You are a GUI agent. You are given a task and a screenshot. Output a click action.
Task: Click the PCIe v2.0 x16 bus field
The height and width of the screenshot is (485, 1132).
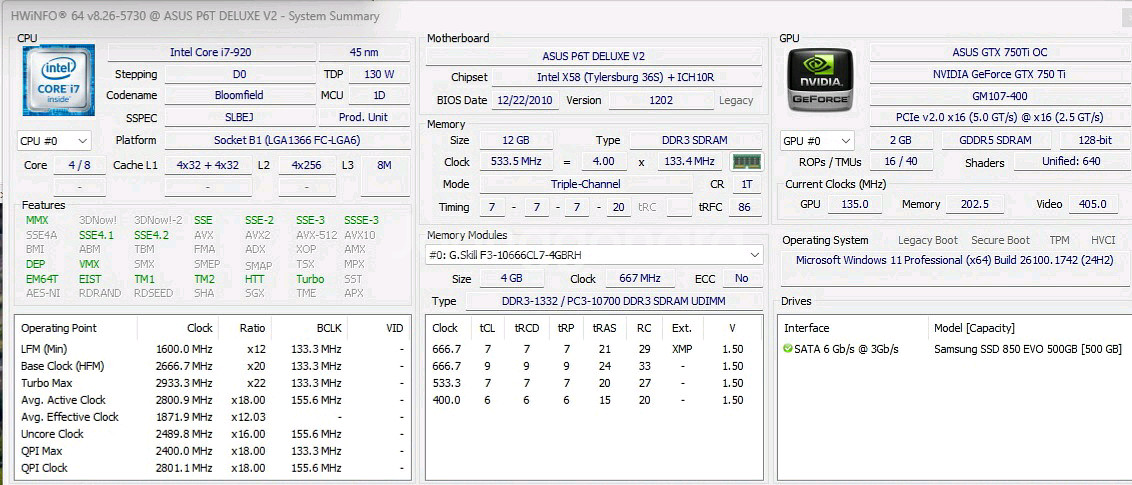(999, 118)
